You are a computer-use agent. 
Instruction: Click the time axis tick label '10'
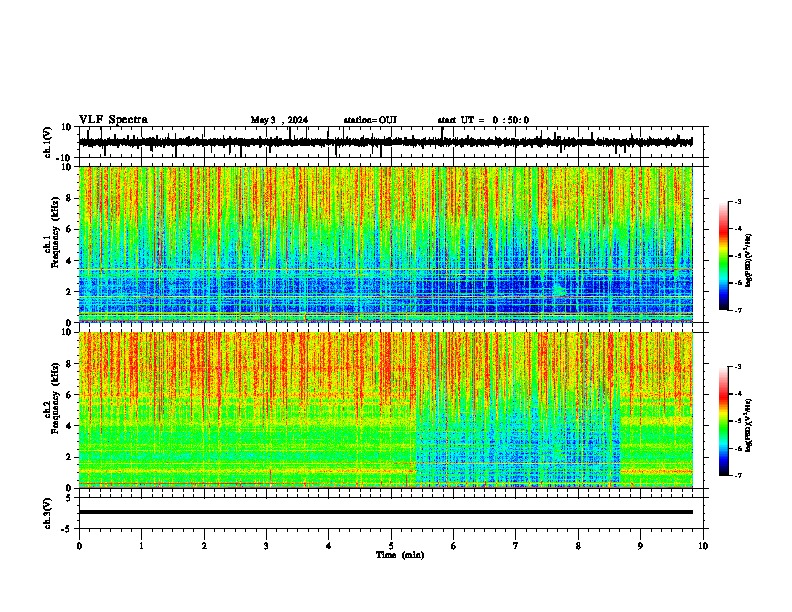[703, 546]
